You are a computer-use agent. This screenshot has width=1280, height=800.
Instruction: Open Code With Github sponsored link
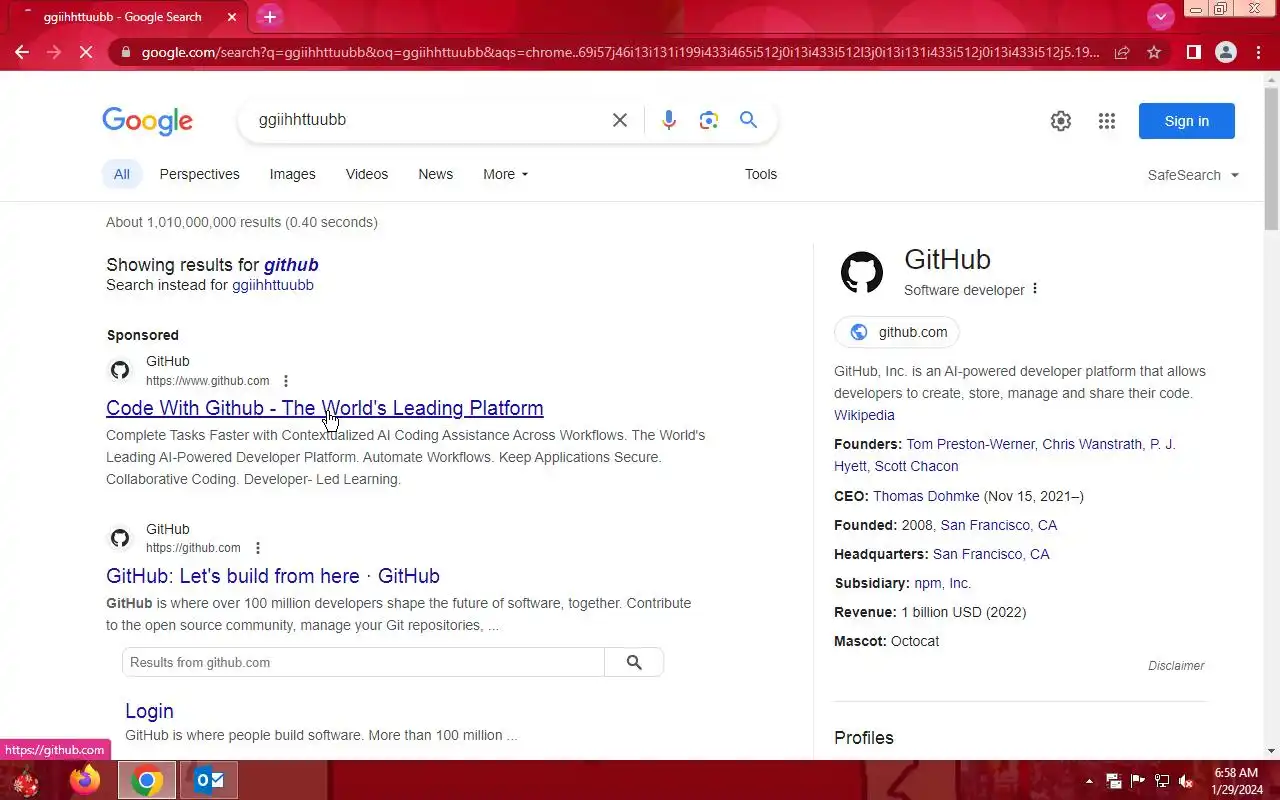325,408
